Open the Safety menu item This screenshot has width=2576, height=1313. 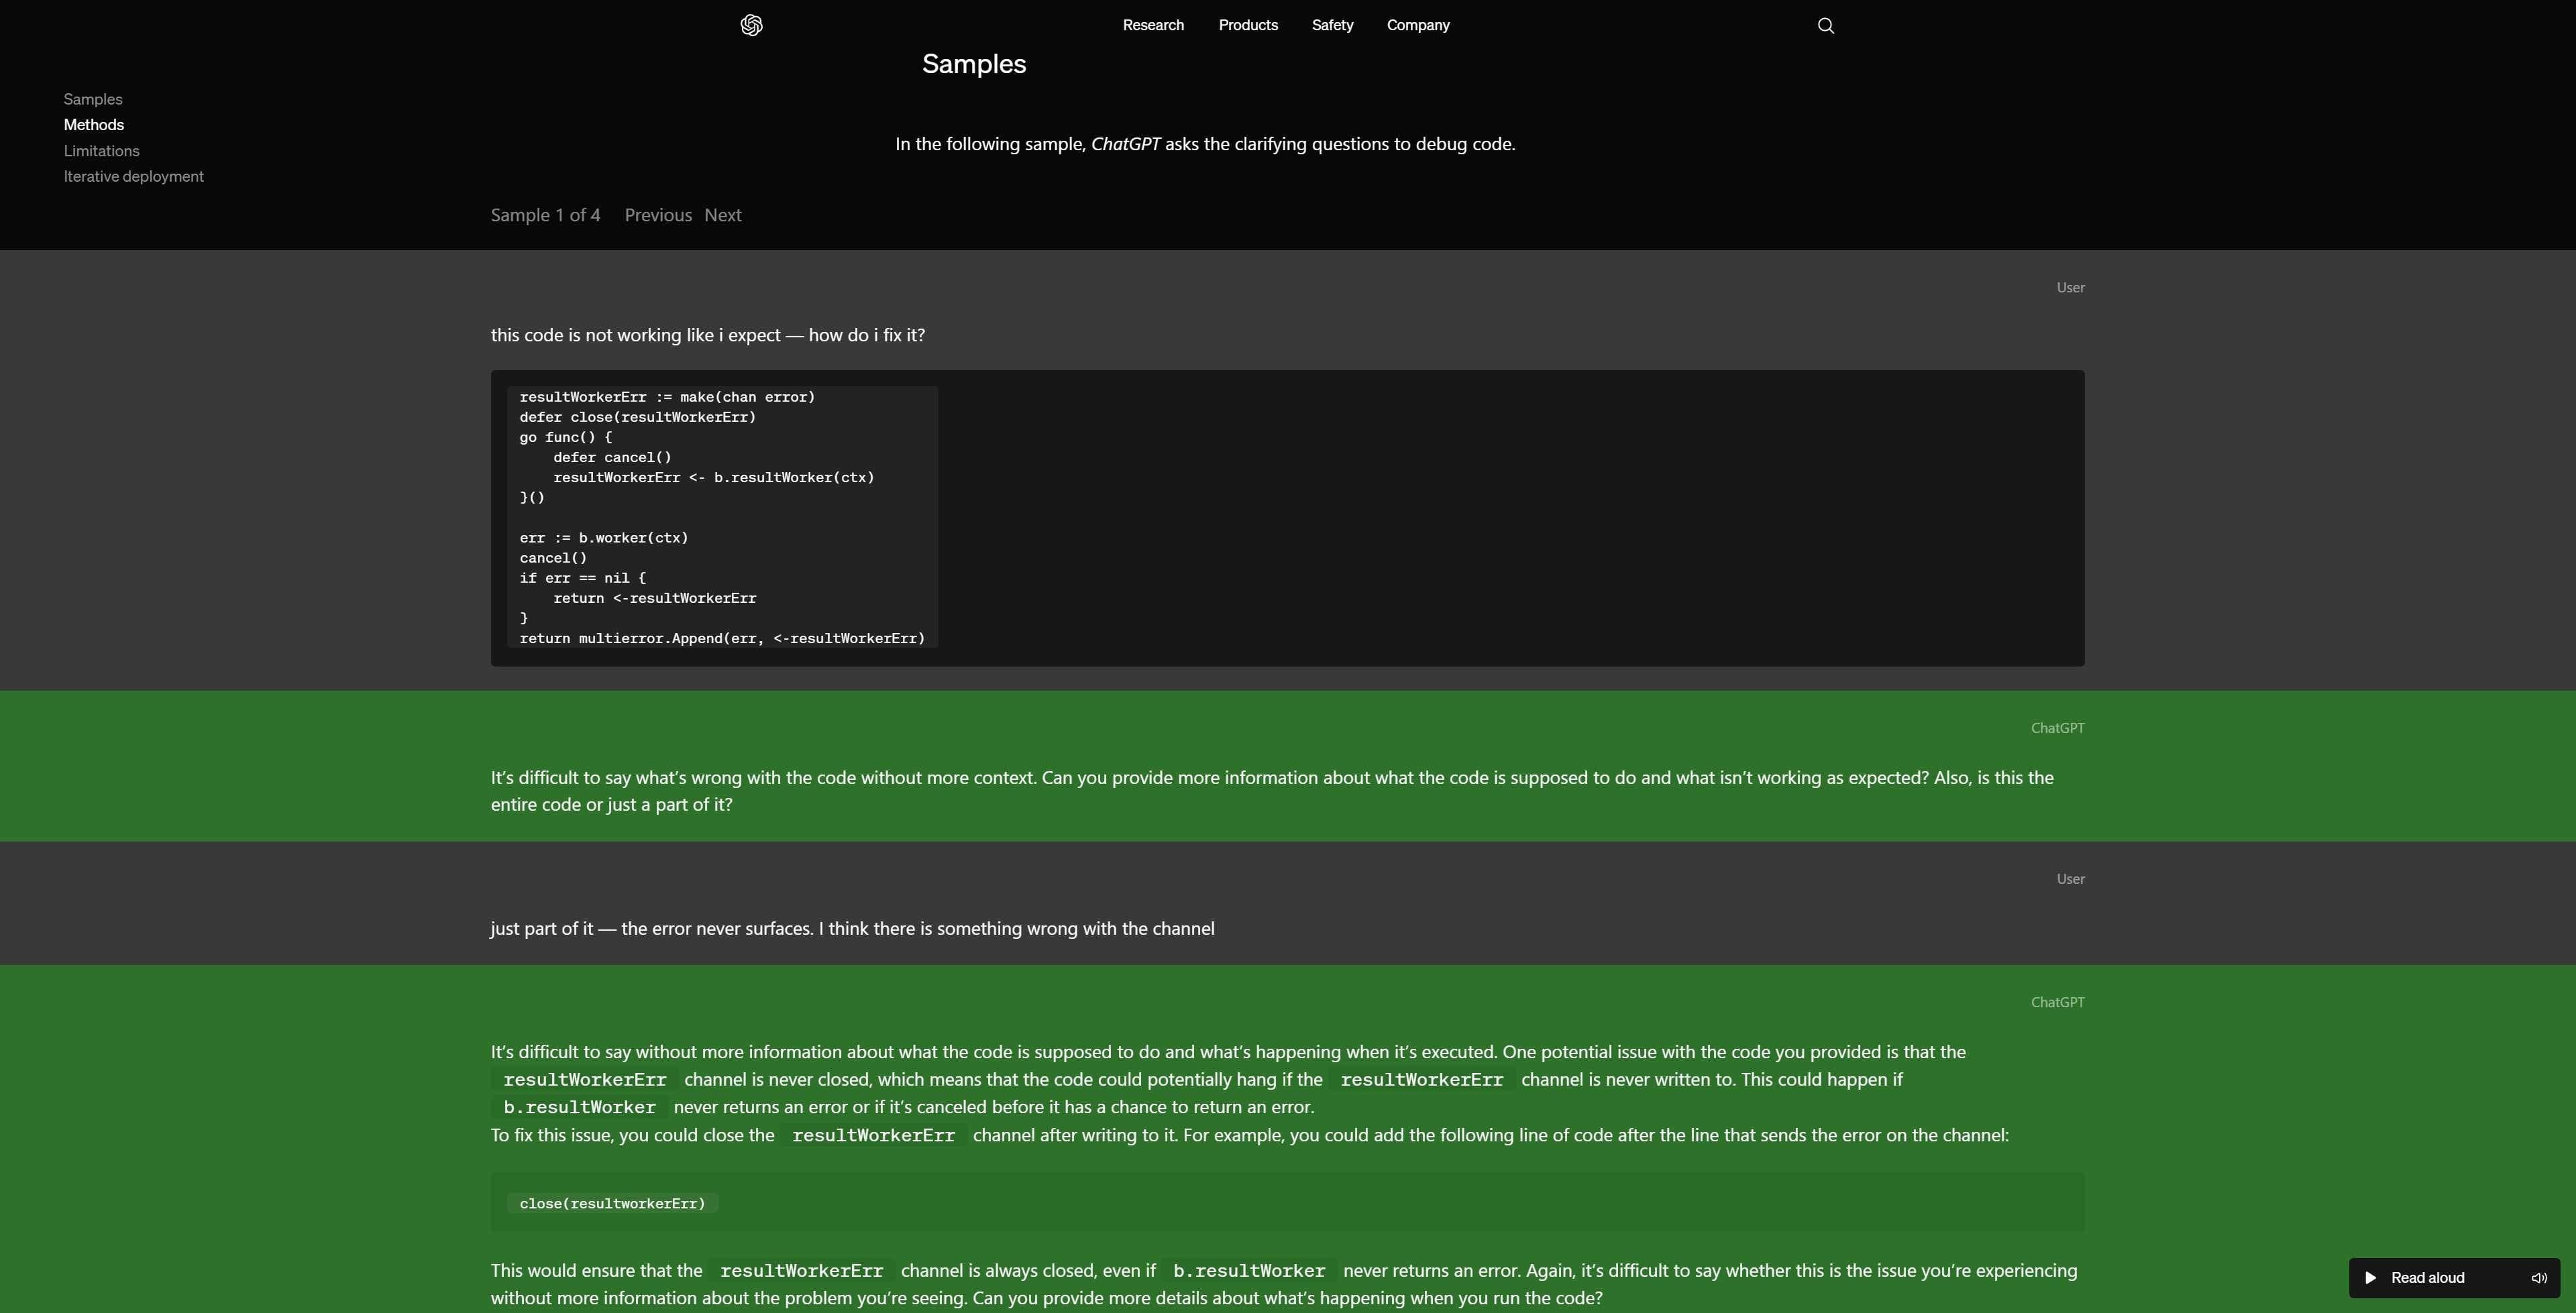coord(1332,25)
